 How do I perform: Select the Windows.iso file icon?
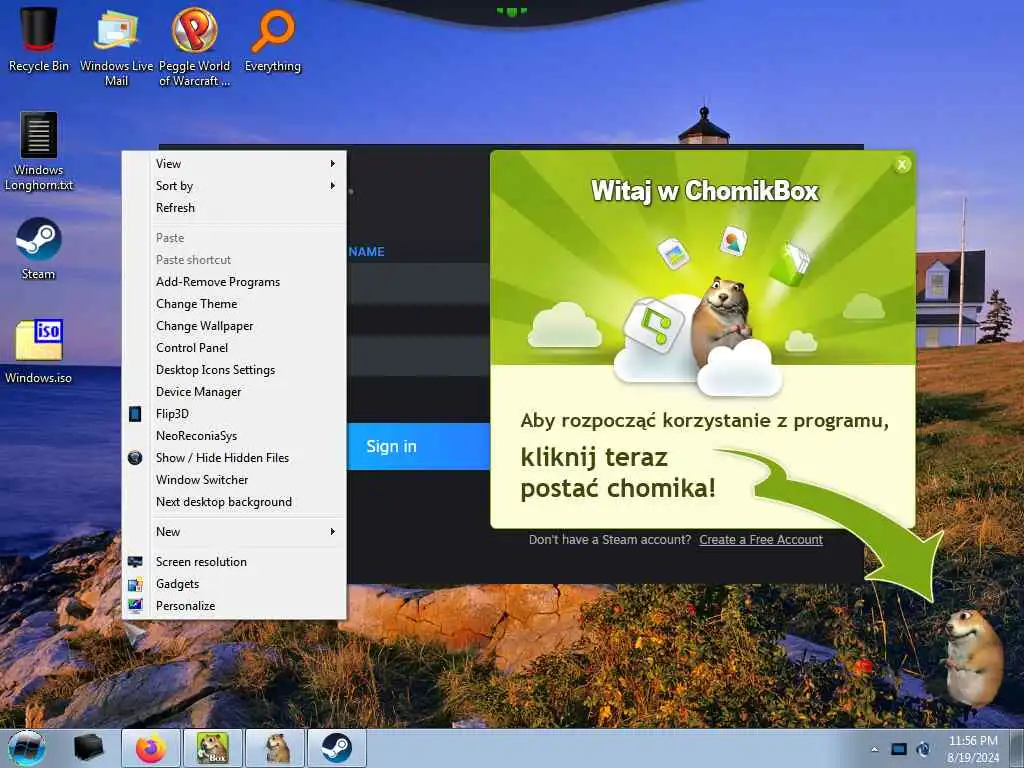39,351
